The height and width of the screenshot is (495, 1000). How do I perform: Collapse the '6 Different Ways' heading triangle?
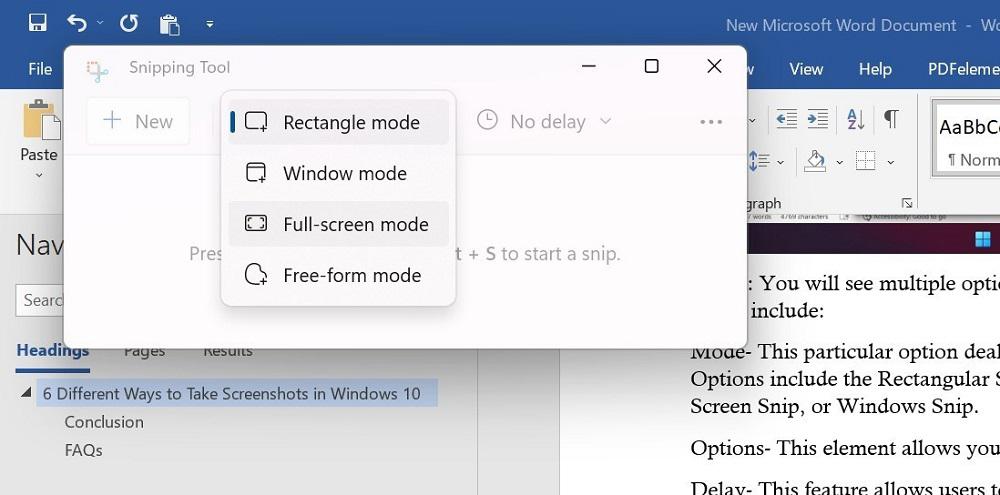tap(26, 392)
